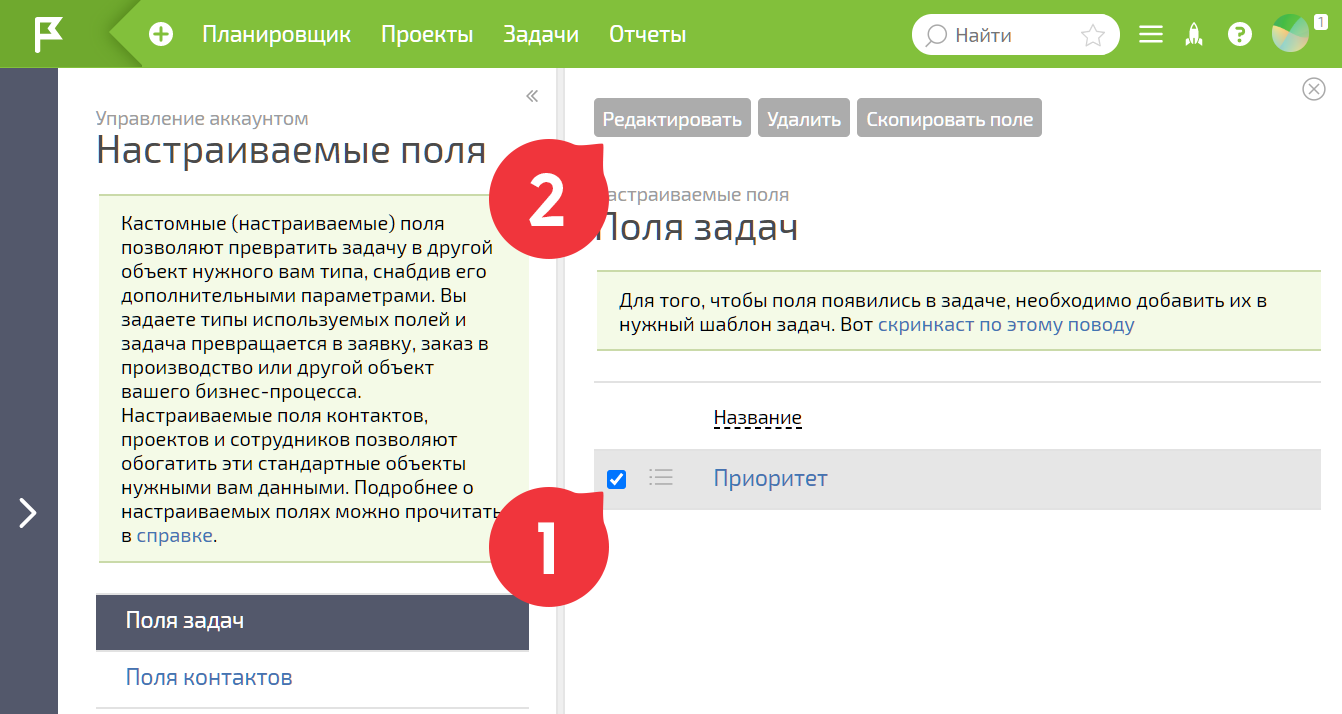Focus the Найти search field

[x=1014, y=36]
